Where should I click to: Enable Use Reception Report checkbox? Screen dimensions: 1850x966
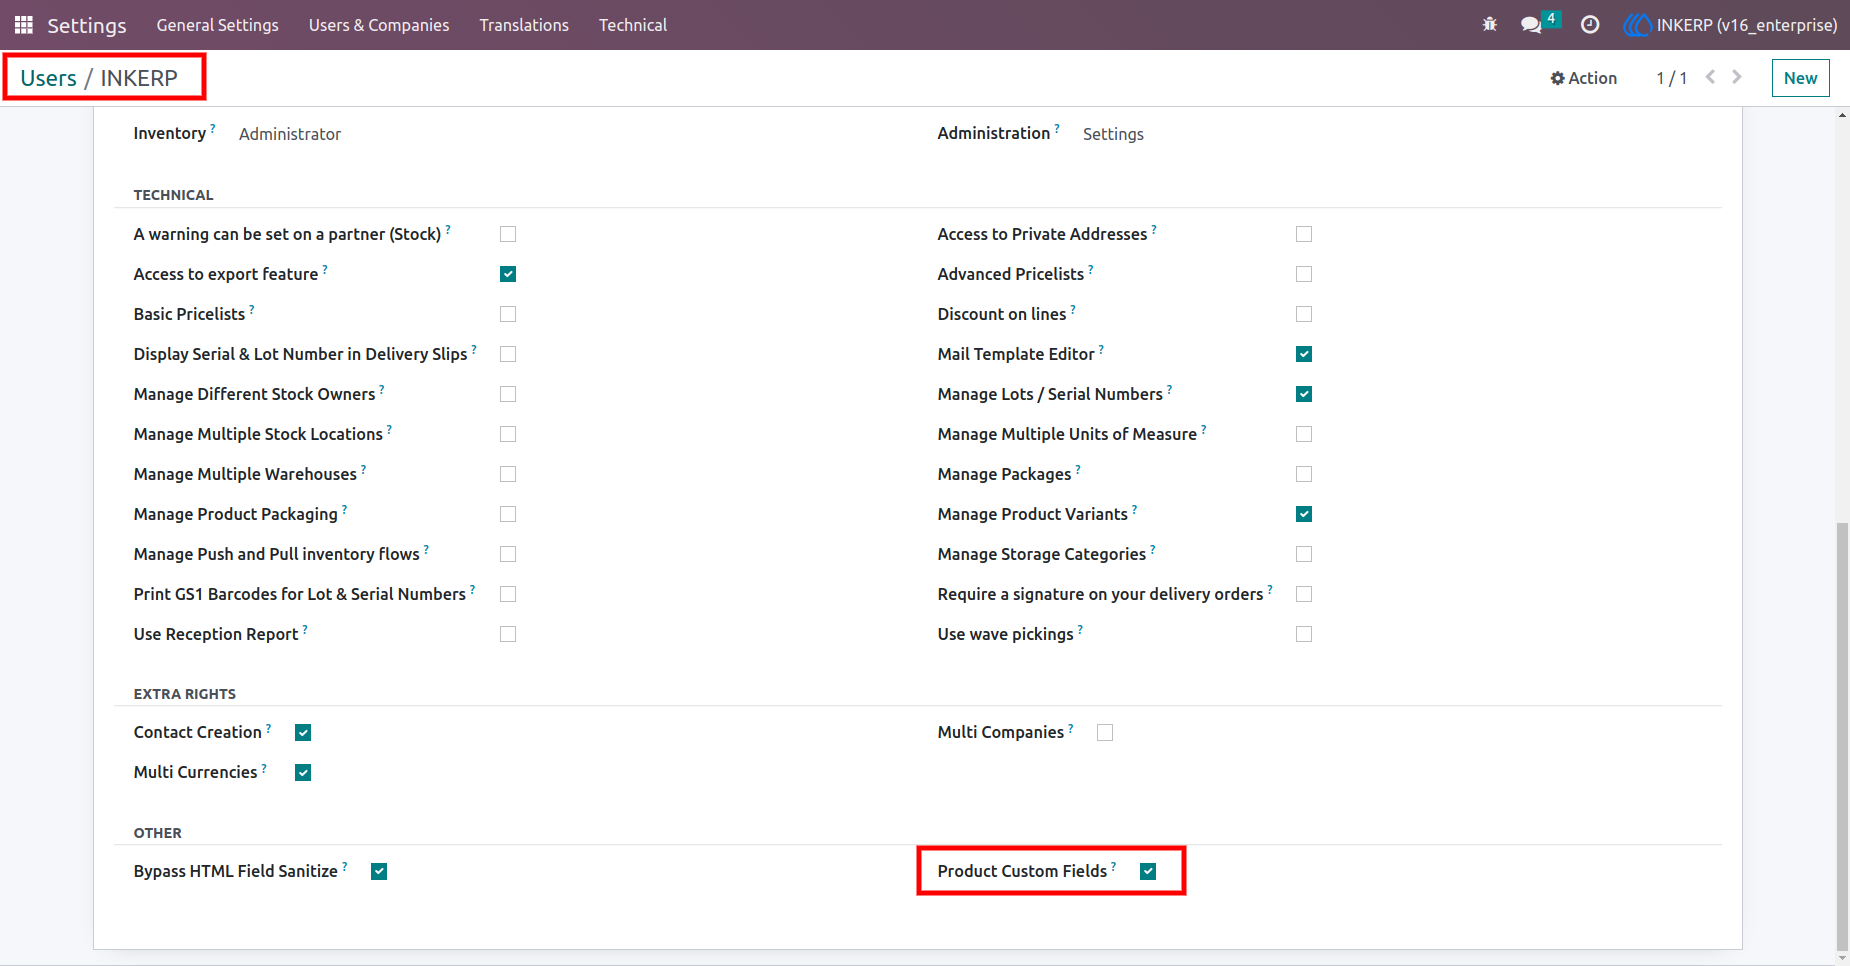pos(508,634)
